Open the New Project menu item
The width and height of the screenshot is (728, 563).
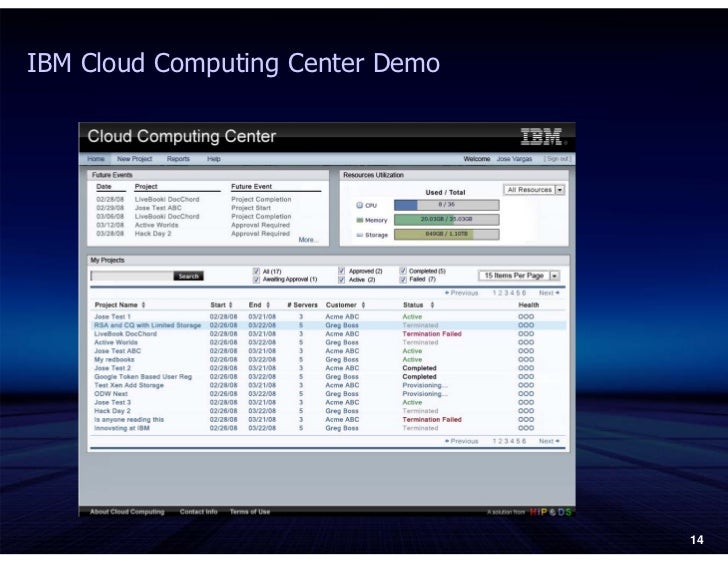point(135,159)
